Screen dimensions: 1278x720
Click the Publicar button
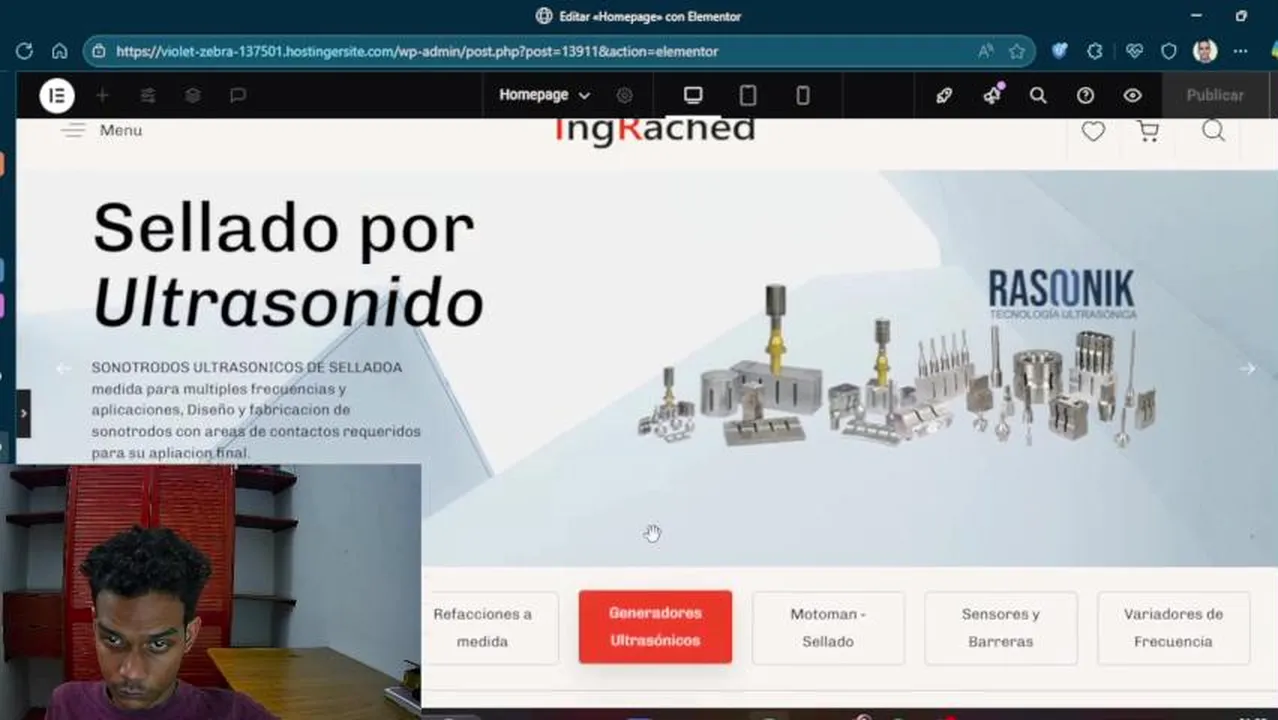1215,95
